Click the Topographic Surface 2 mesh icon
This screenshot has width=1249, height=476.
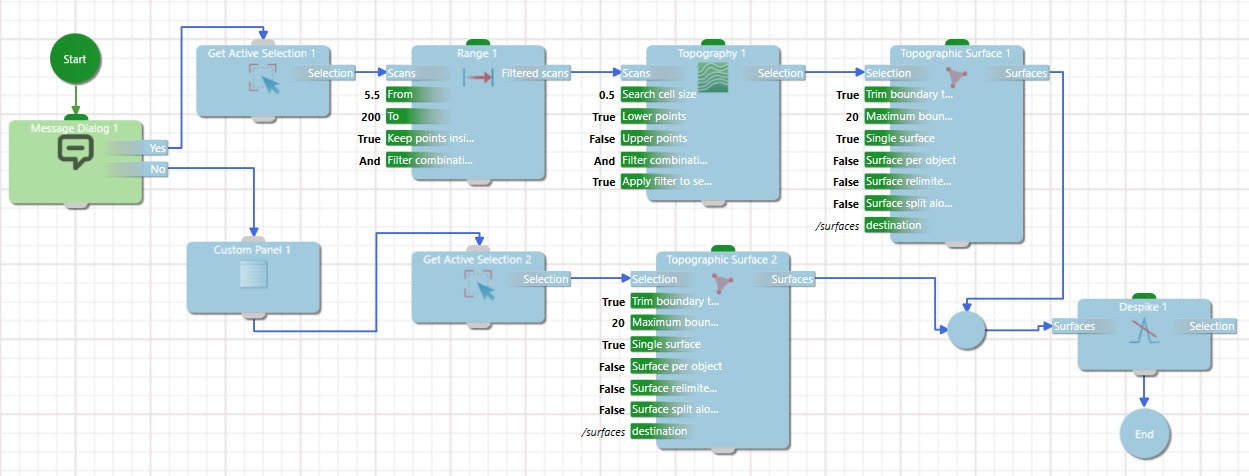[x=723, y=284]
